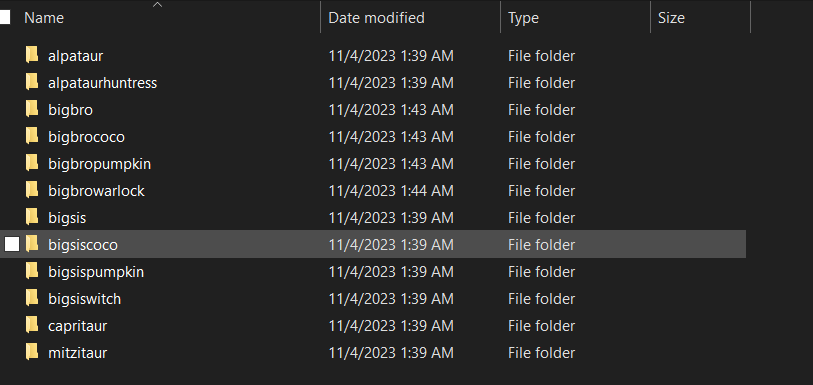
Task: Toggle sort direction arrow above Name
Action: (158, 5)
